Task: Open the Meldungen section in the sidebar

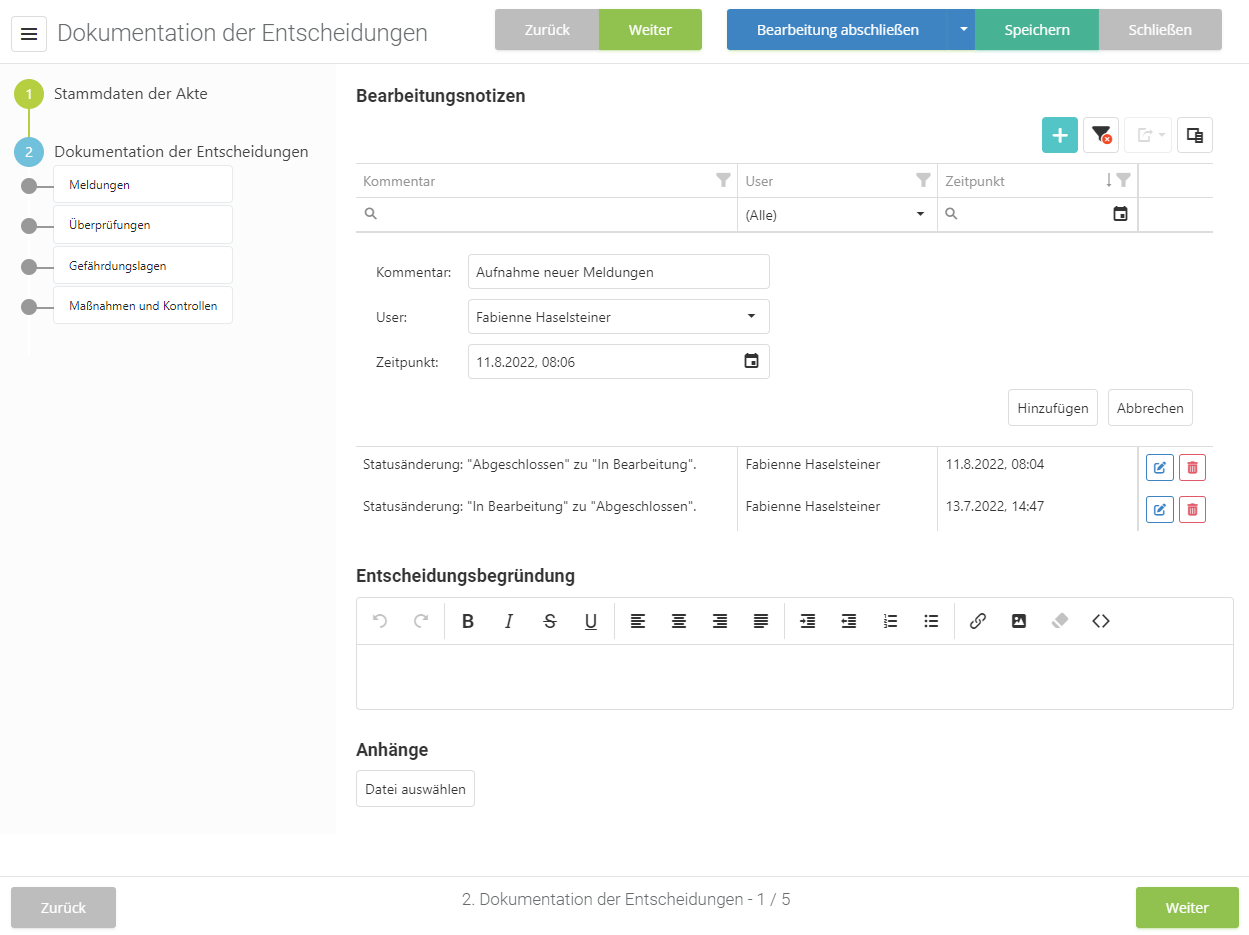Action: (143, 184)
